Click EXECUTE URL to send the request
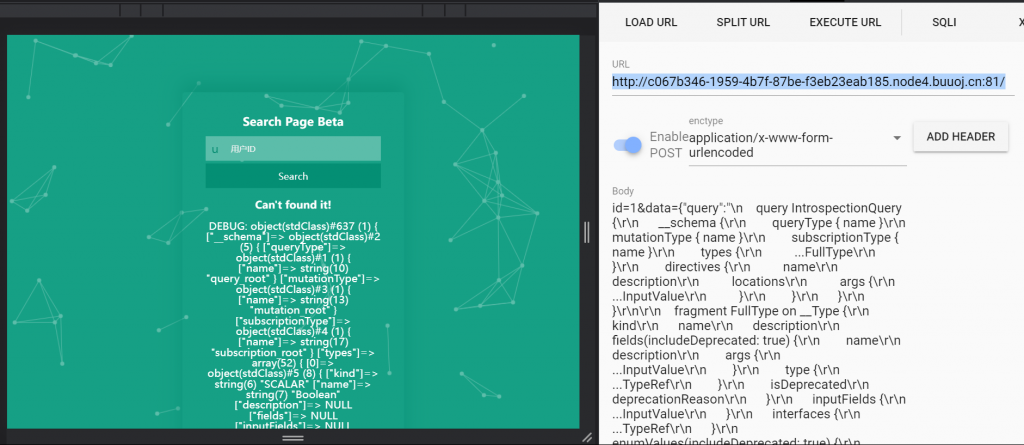The height and width of the screenshot is (445, 1024). tap(845, 22)
